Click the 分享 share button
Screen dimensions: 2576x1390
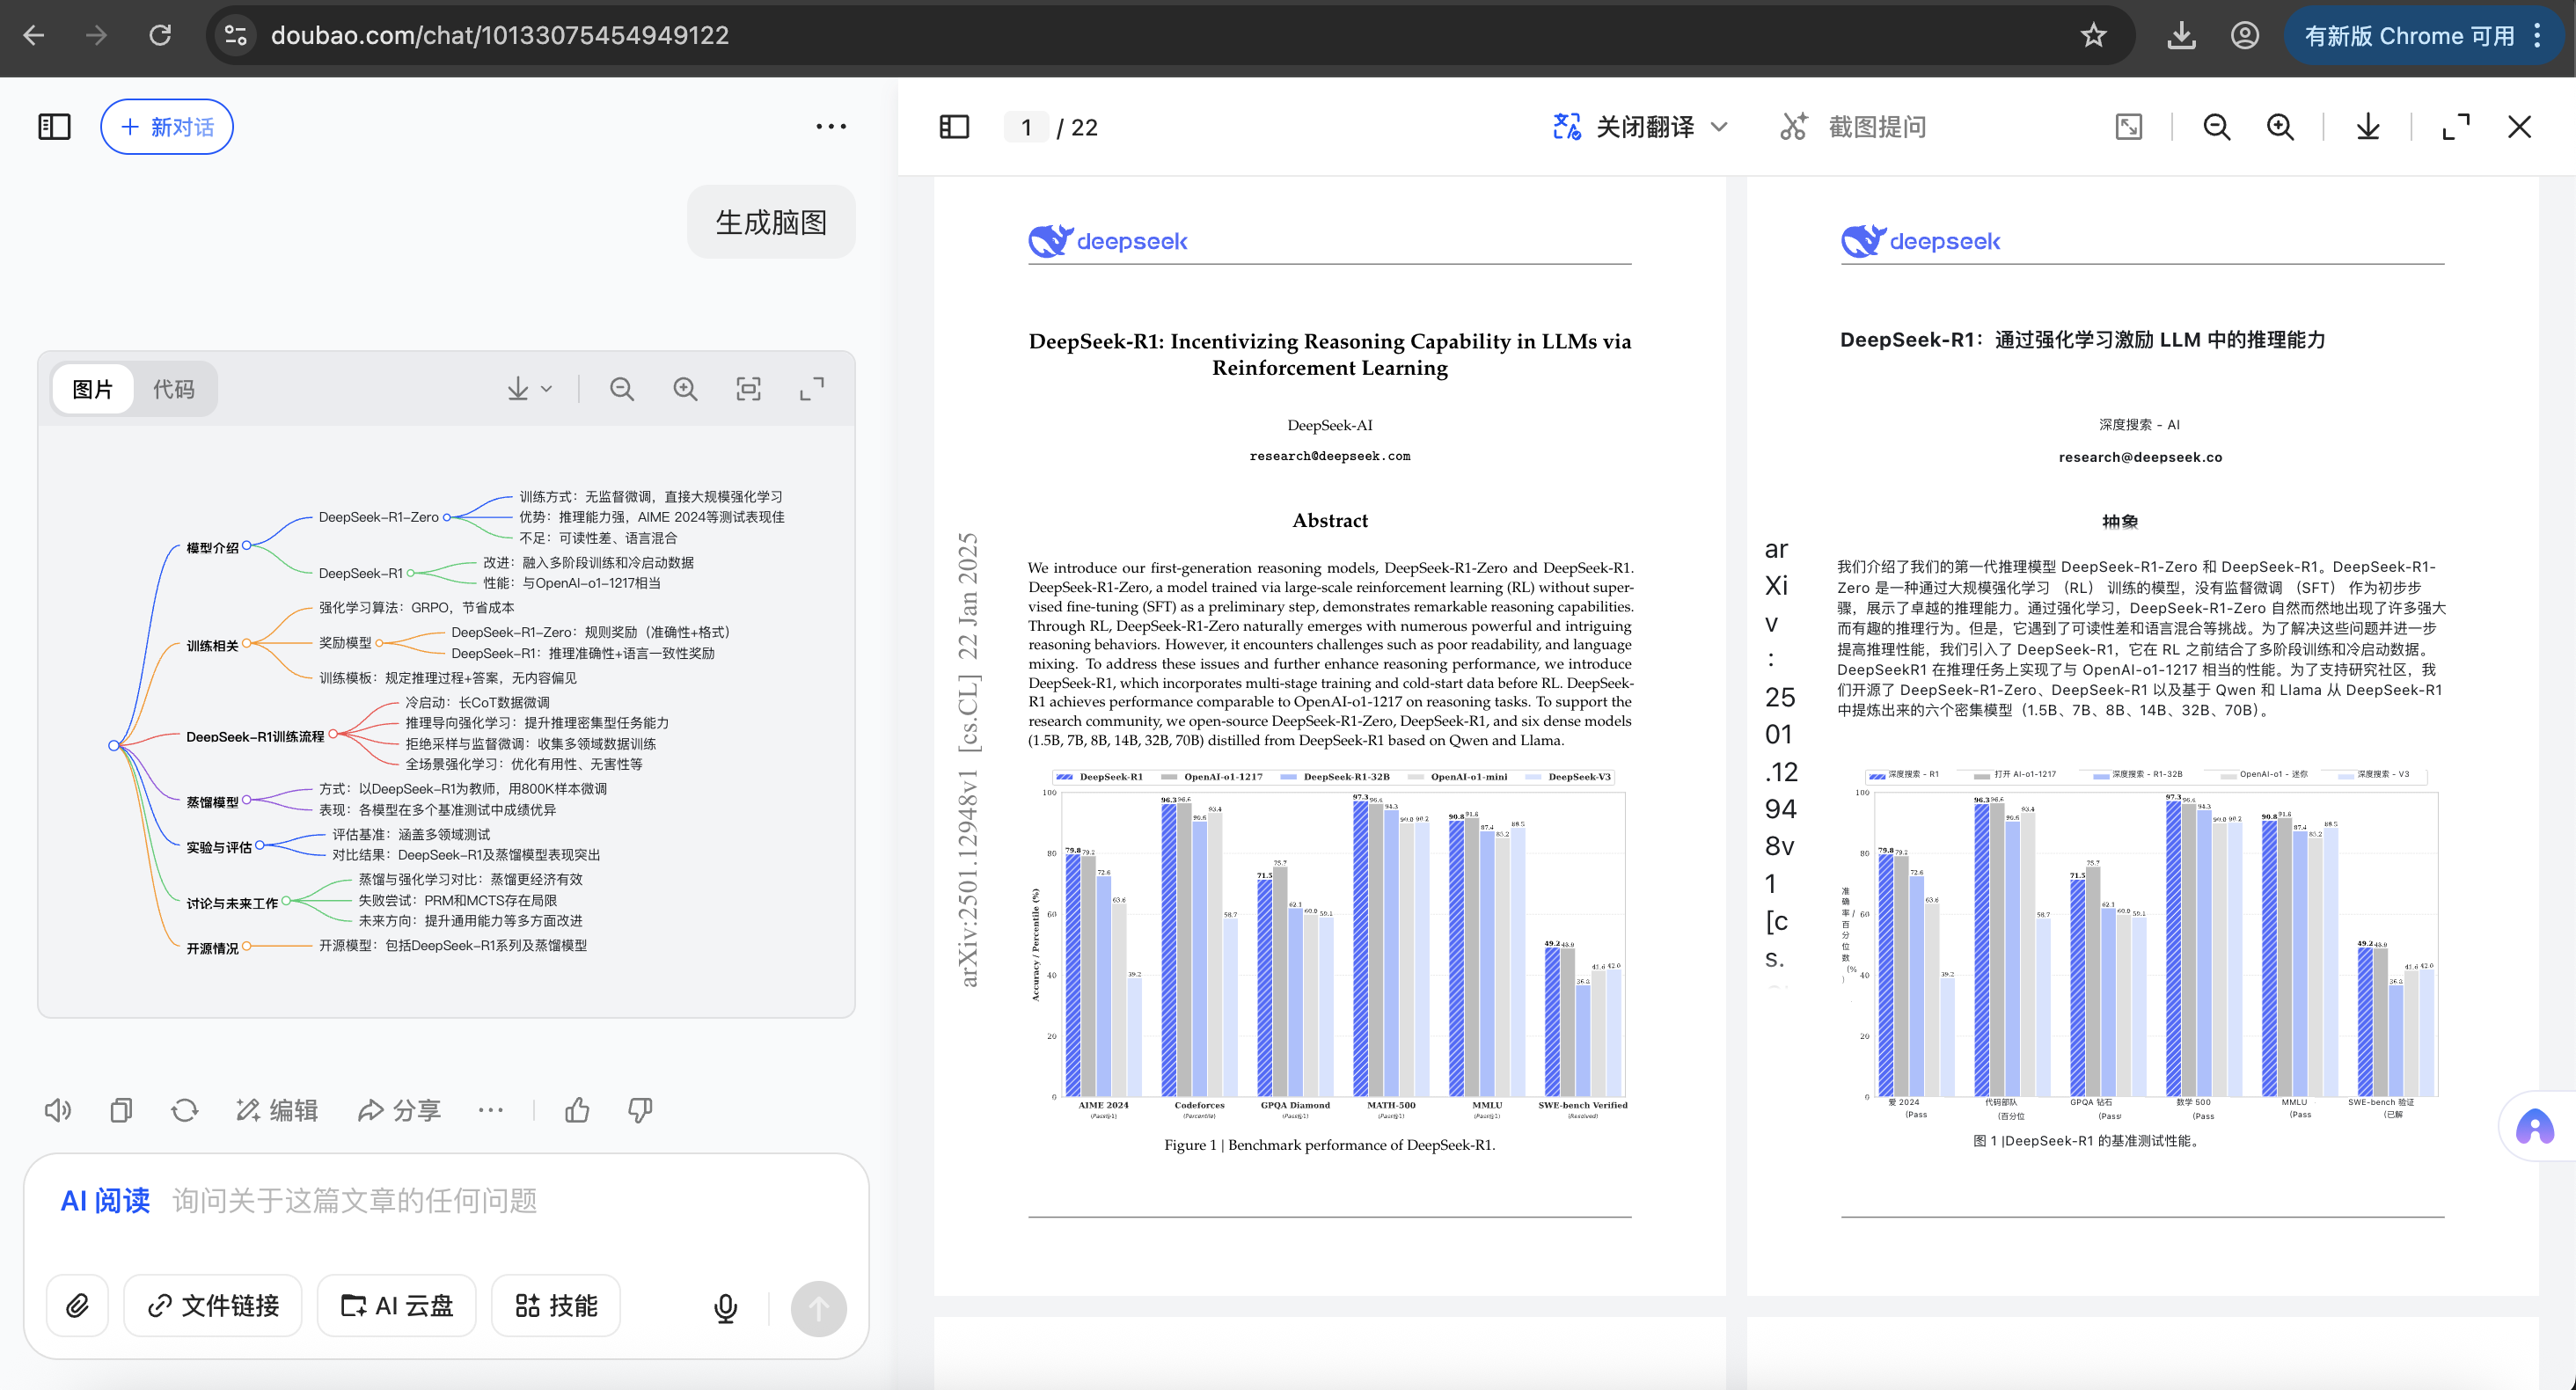click(x=400, y=1110)
